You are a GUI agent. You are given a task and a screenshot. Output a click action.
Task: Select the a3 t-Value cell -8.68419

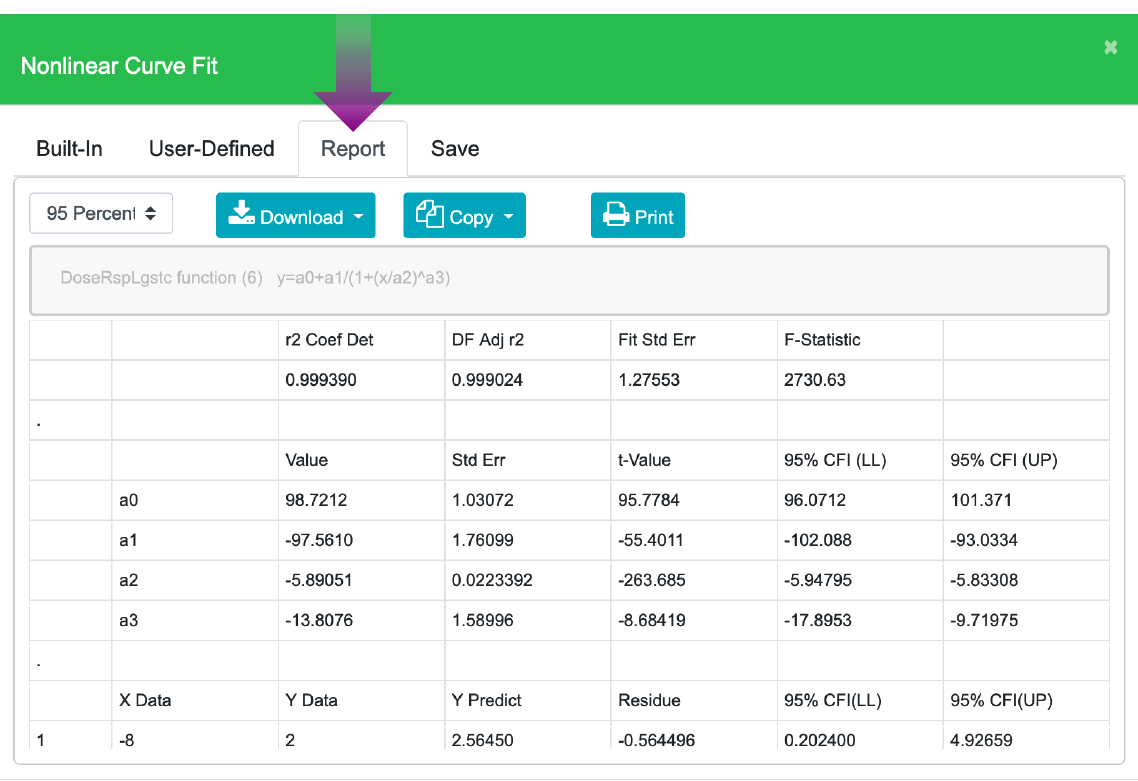(x=652, y=620)
